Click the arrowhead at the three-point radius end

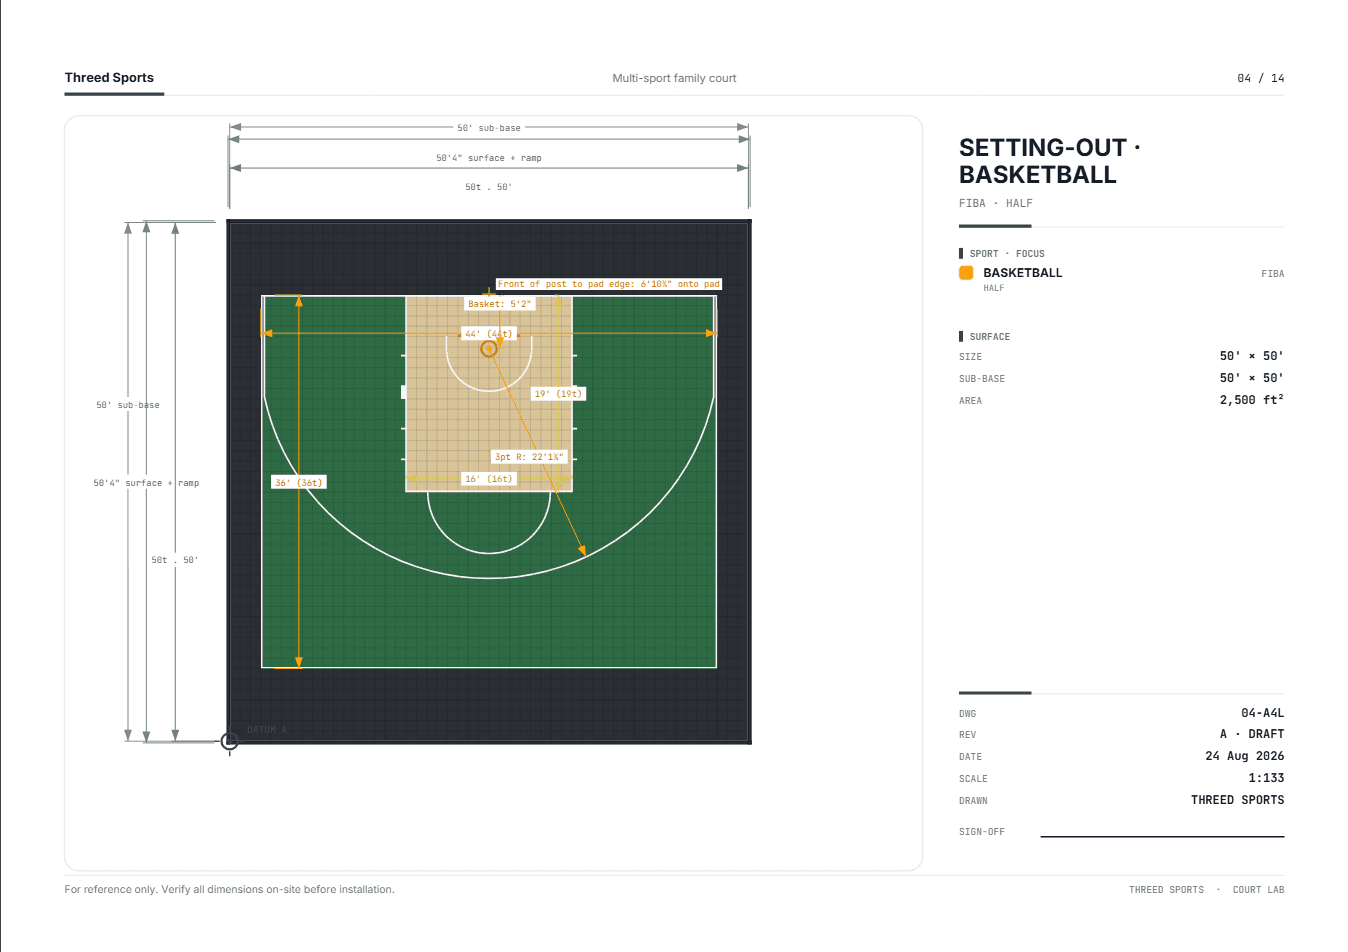click(x=582, y=549)
